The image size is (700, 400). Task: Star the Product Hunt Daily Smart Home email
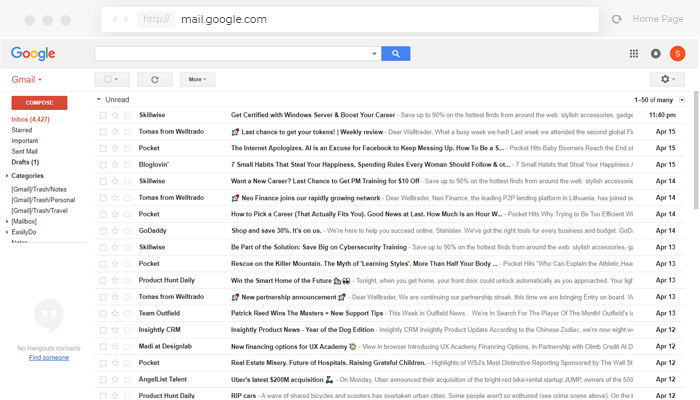115,280
